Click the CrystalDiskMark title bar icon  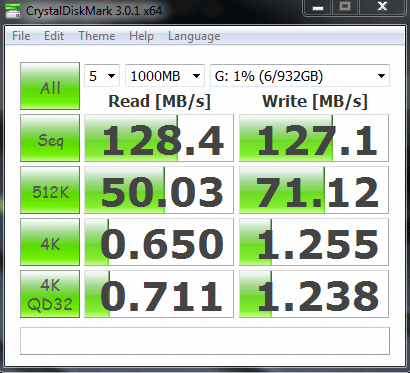pos(13,11)
